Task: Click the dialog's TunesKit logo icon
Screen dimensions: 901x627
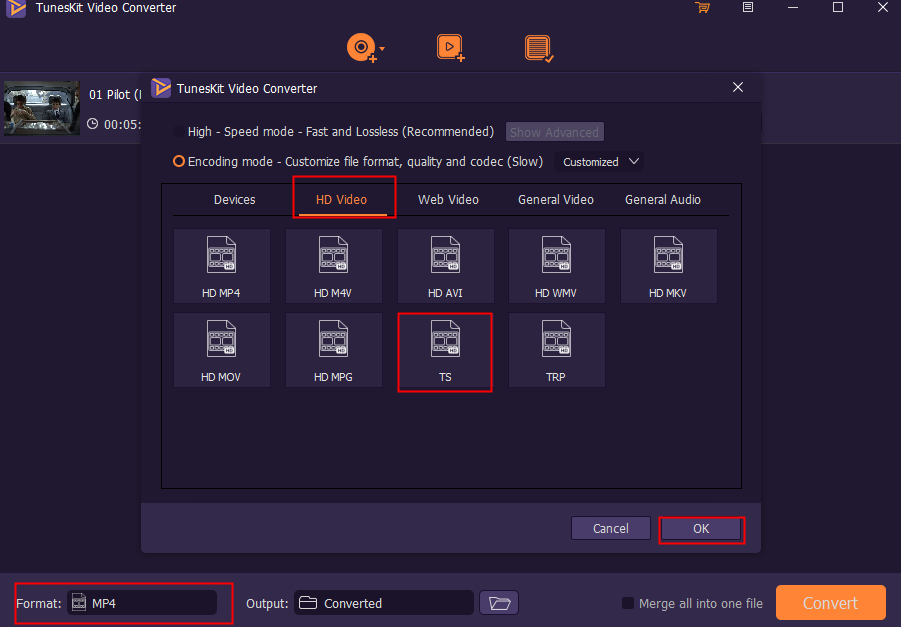Action: click(161, 88)
